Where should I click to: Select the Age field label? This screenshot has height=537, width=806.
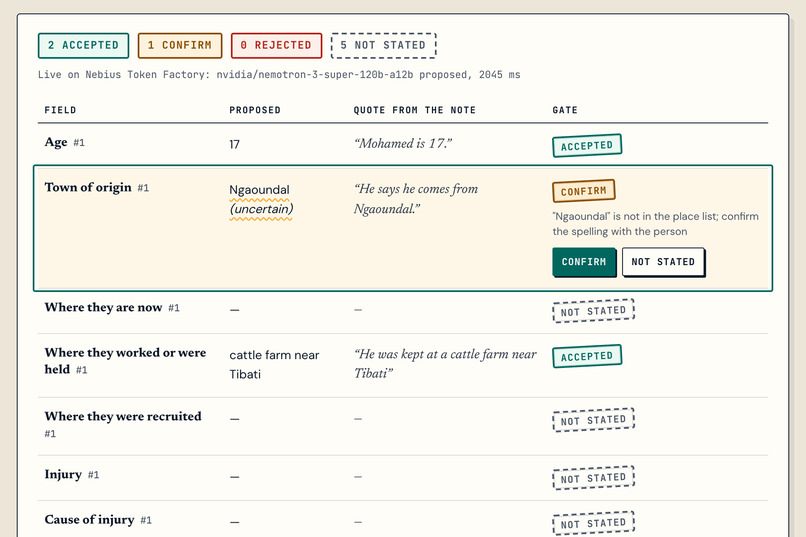tap(56, 142)
